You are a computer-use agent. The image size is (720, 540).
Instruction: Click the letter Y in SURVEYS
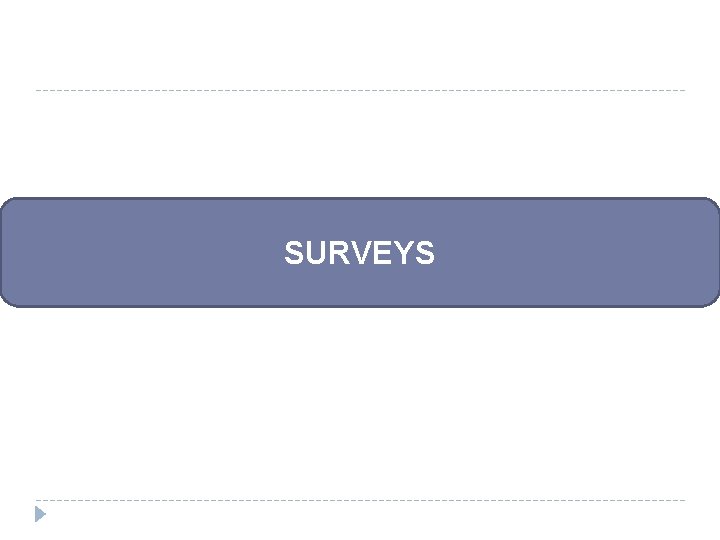coord(402,253)
